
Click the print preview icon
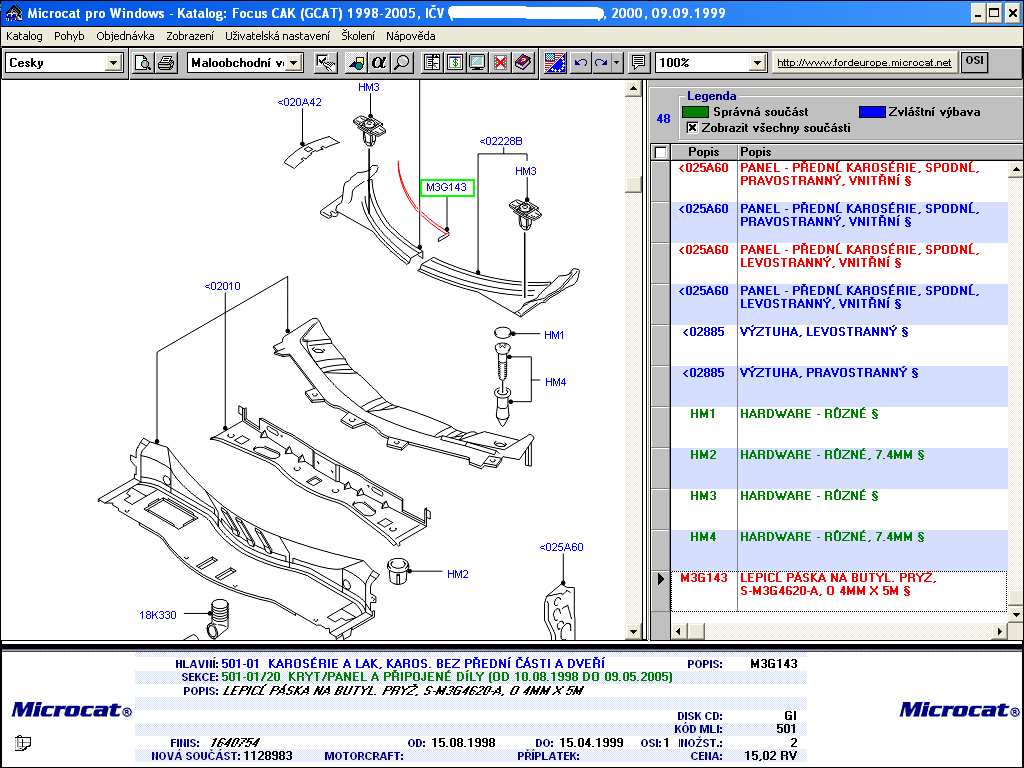point(143,63)
